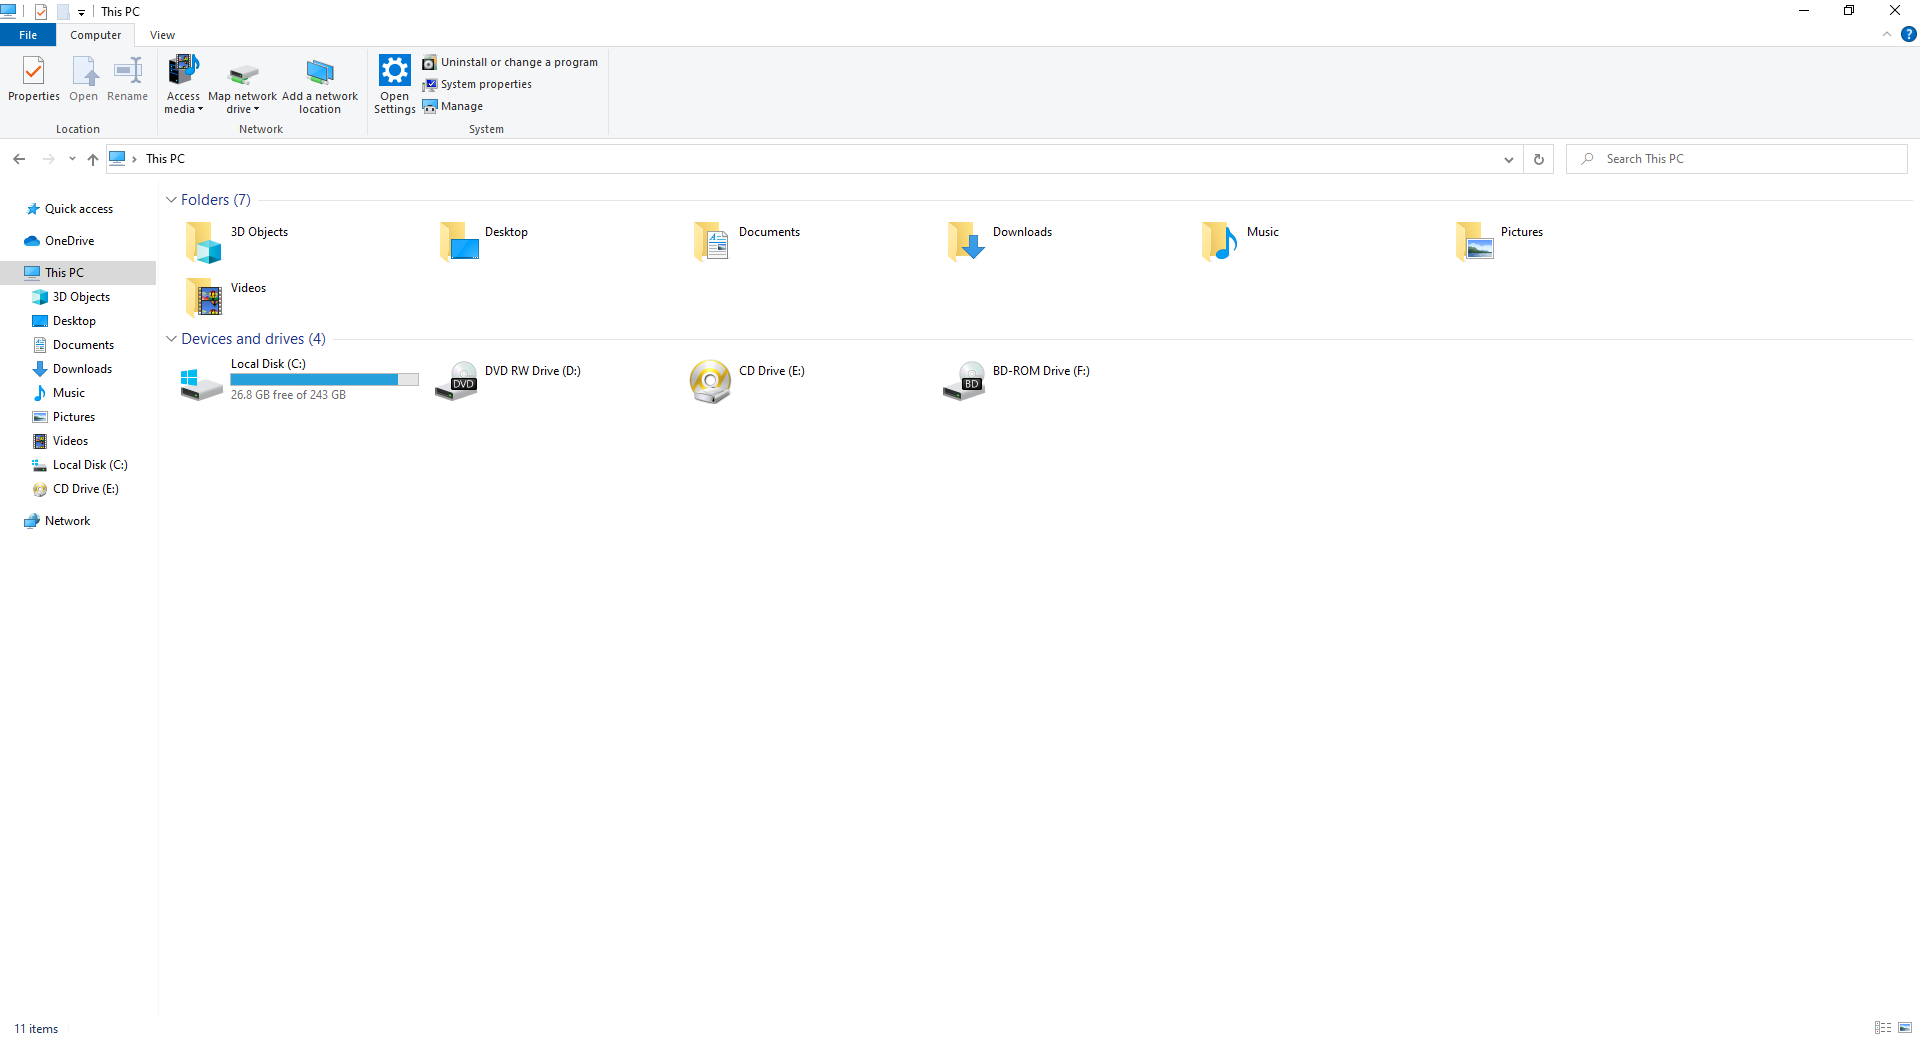1920x1040 pixels.
Task: Select the Videos folder icon
Action: click(204, 297)
